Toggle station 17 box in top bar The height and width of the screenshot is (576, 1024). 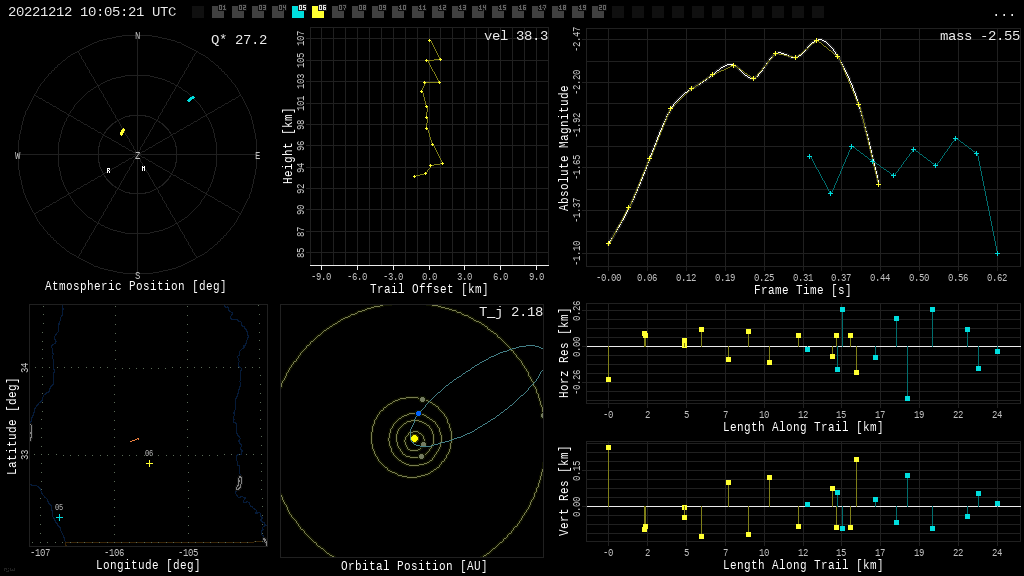click(x=537, y=12)
